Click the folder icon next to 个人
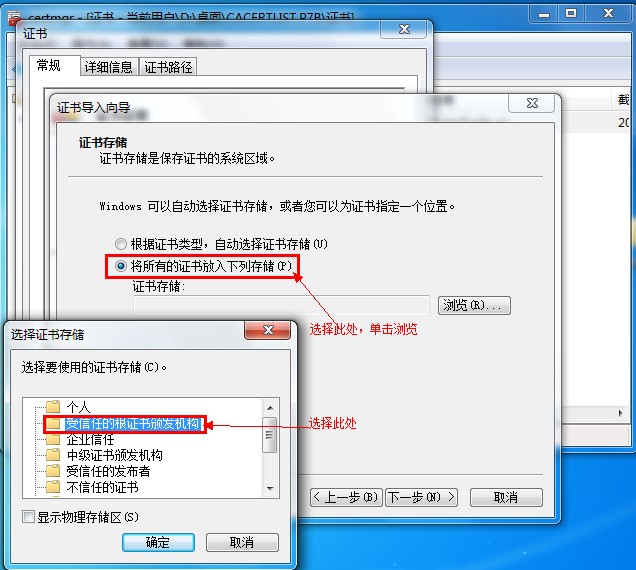The height and width of the screenshot is (570, 636). coord(53,406)
